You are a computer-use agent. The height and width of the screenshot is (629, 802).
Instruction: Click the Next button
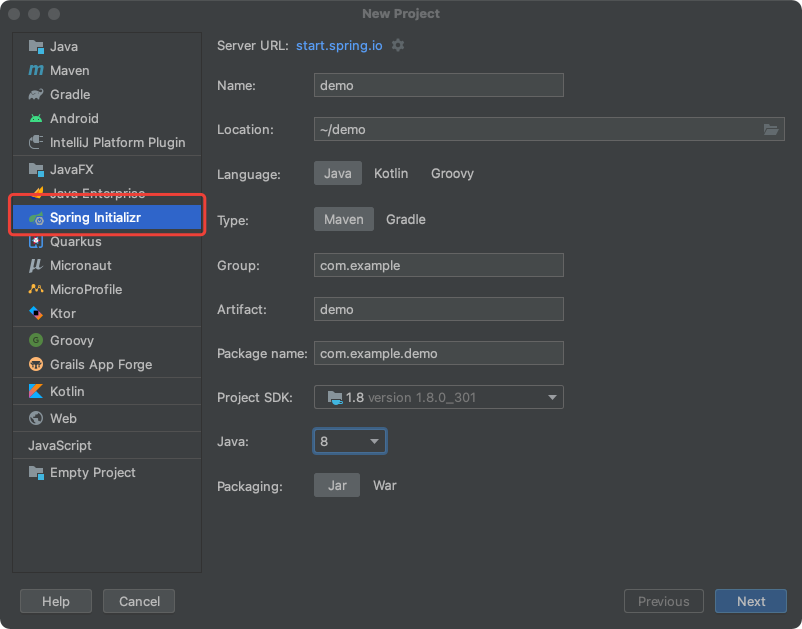(751, 601)
